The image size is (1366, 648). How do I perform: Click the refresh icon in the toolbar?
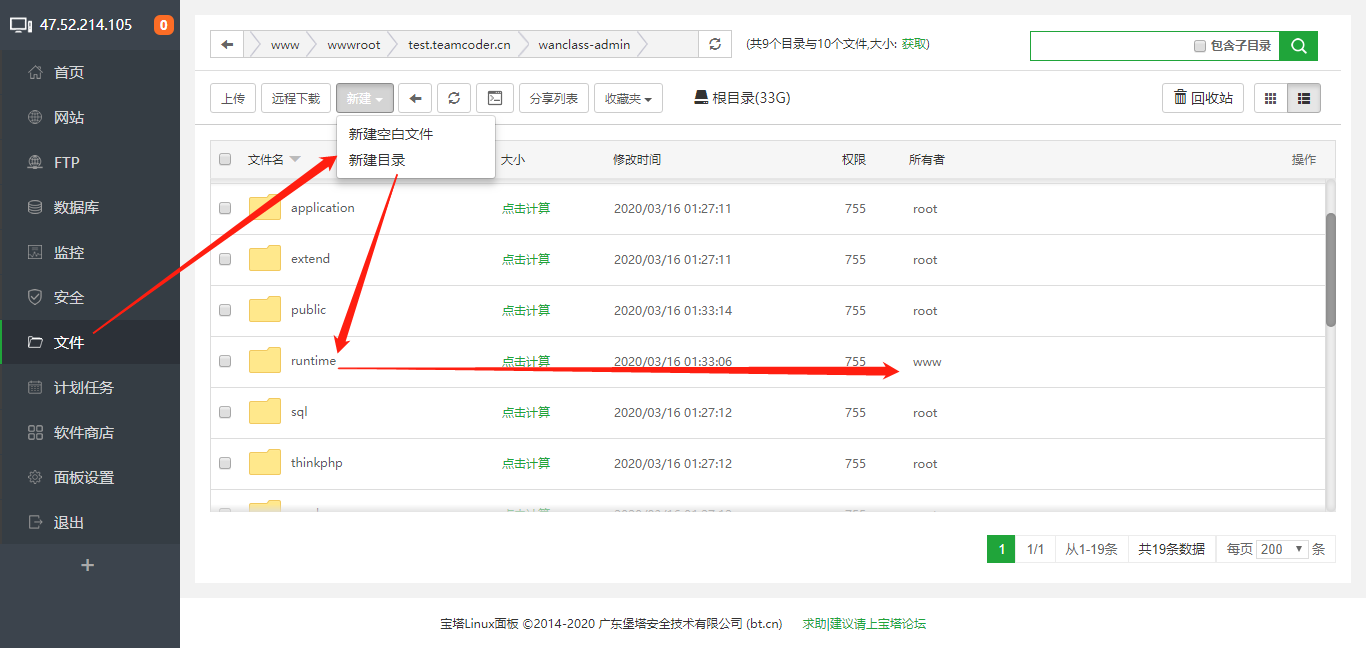click(x=454, y=97)
